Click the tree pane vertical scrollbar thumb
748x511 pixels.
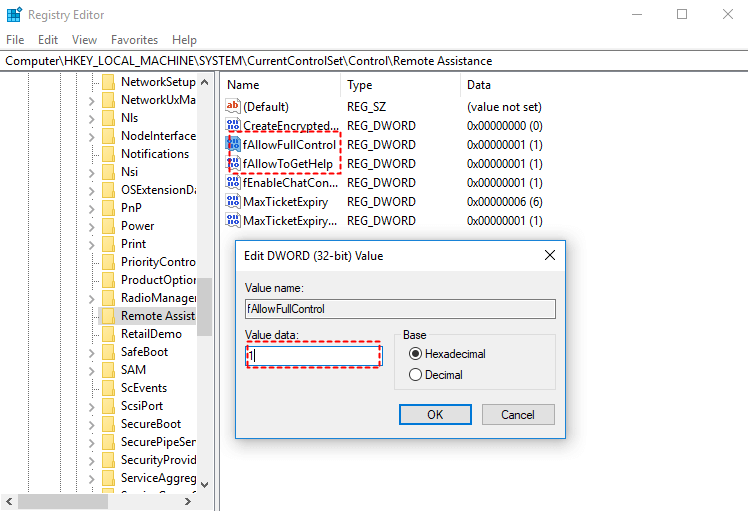click(205, 307)
